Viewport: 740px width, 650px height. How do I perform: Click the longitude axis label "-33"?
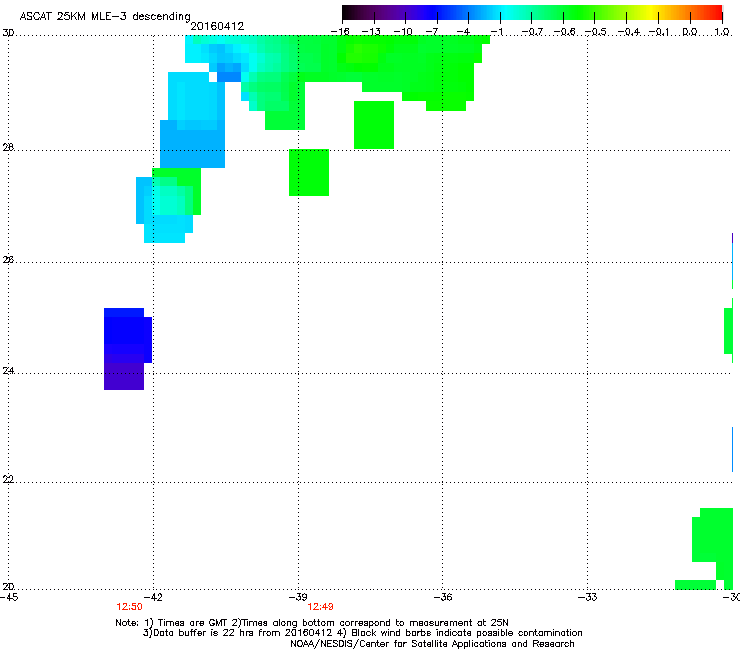point(588,597)
